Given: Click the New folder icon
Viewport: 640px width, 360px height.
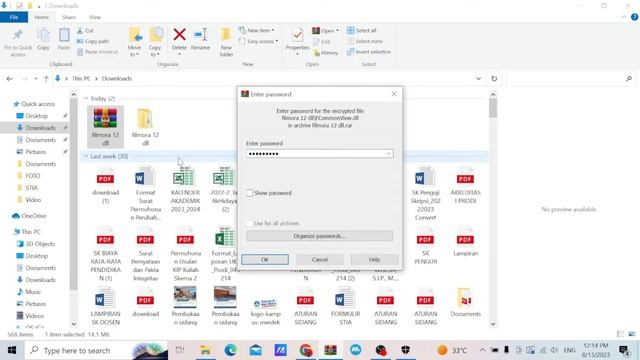Looking at the screenshot, I should [226, 35].
